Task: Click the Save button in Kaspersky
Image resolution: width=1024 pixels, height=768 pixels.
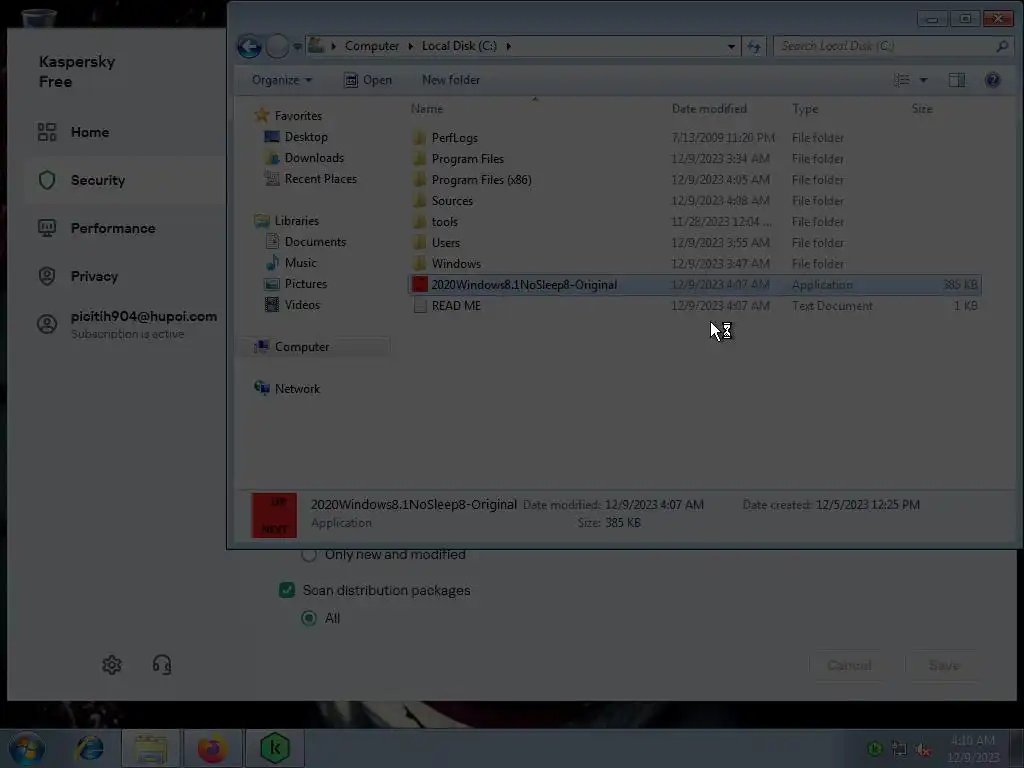Action: (x=944, y=665)
